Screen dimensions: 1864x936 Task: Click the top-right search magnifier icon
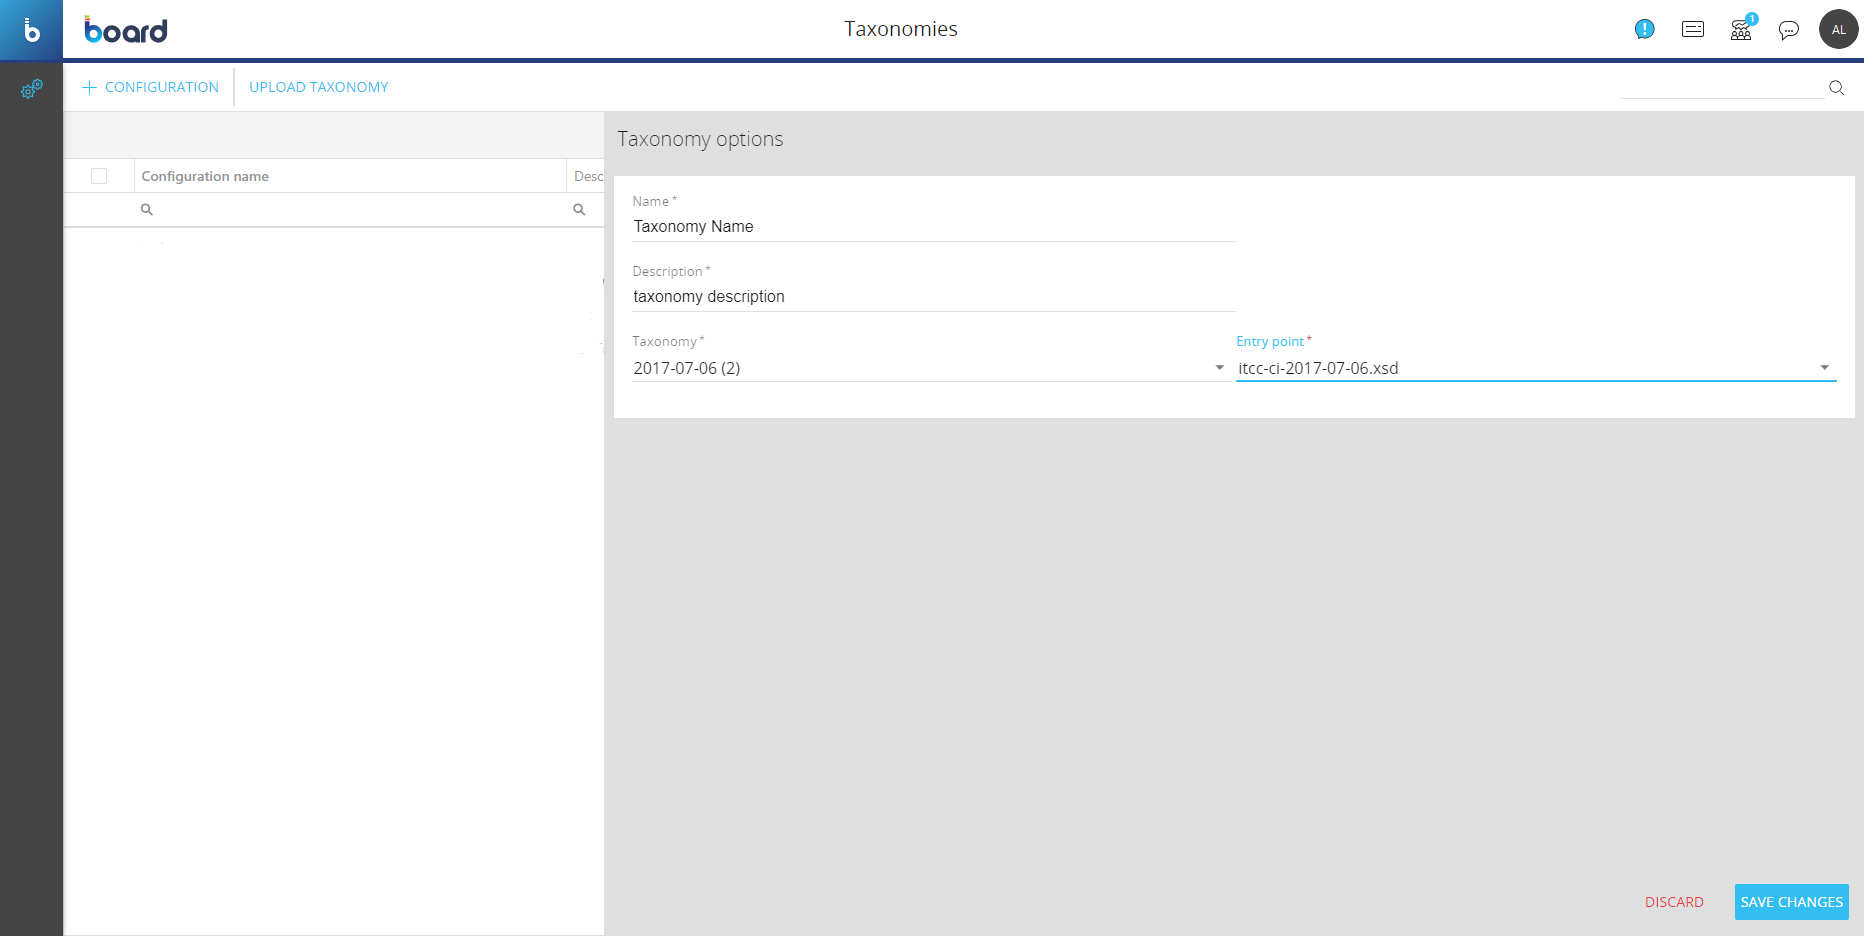point(1836,88)
